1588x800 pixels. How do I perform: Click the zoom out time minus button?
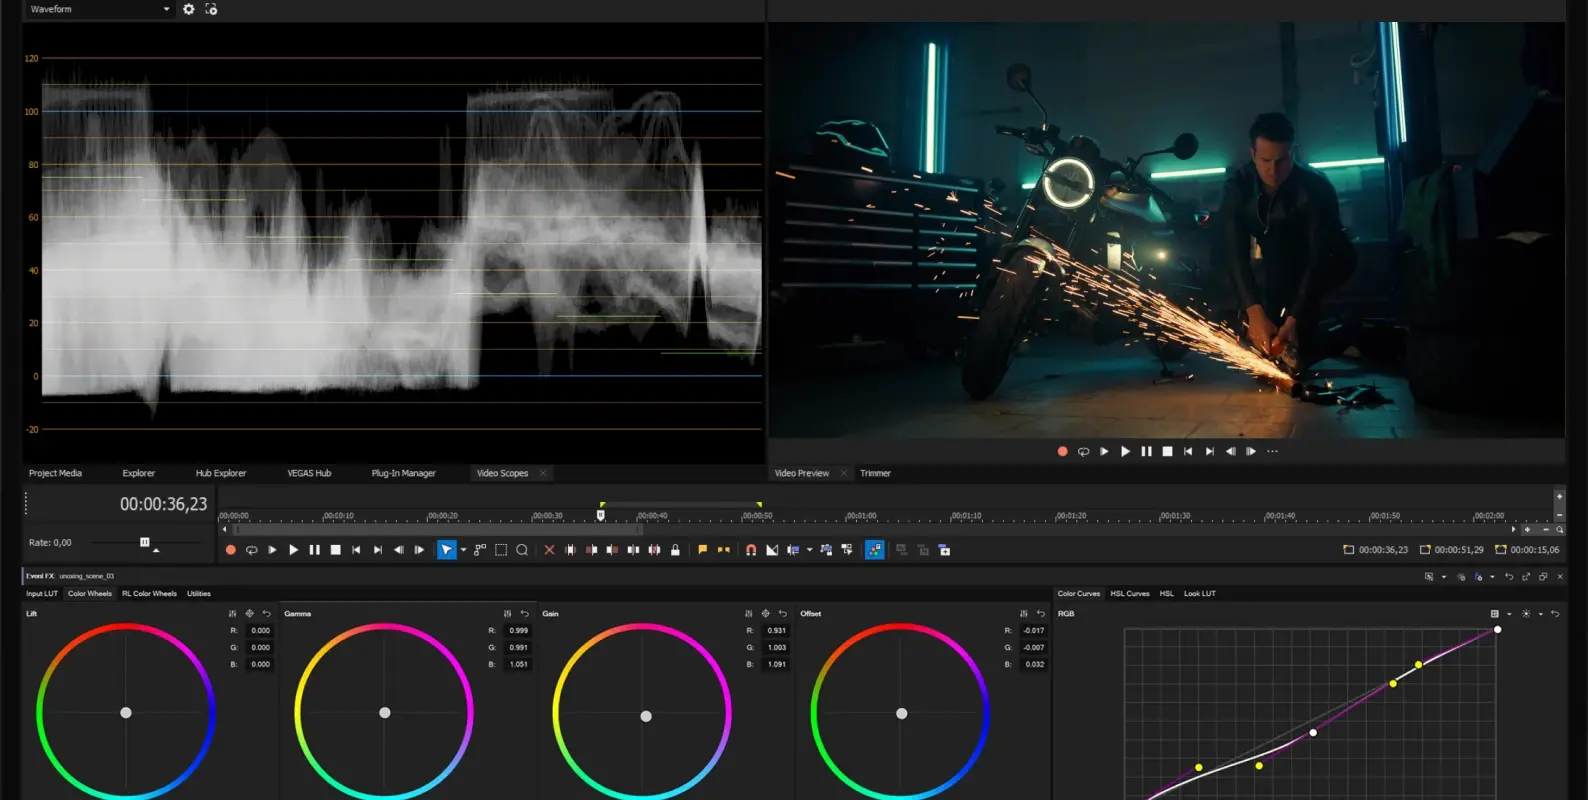tap(1545, 529)
